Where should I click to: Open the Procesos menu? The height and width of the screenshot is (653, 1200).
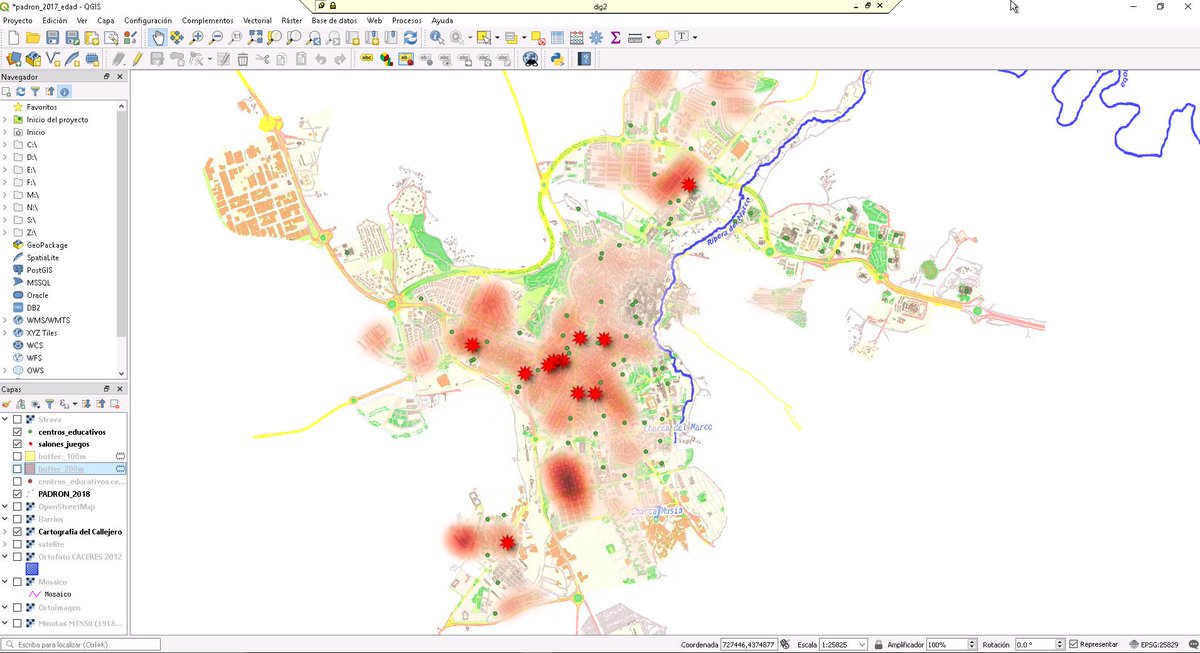click(x=406, y=20)
